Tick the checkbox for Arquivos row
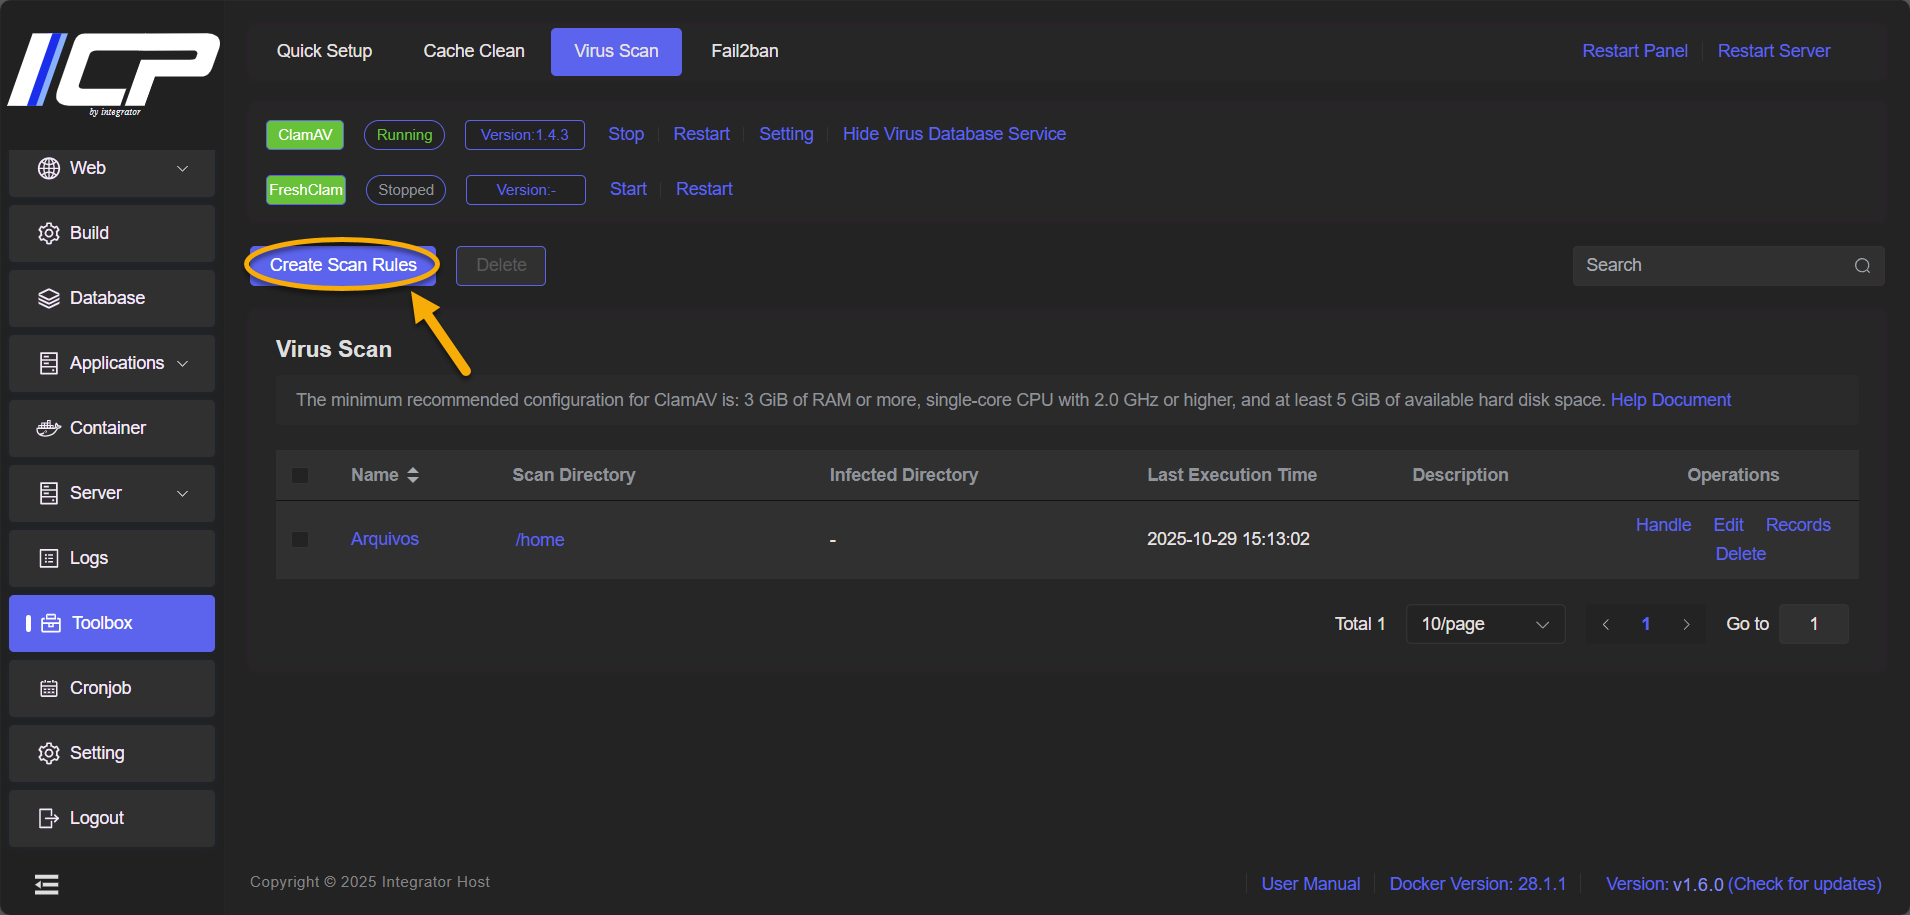Screen dimensions: 1910x915 coord(300,539)
